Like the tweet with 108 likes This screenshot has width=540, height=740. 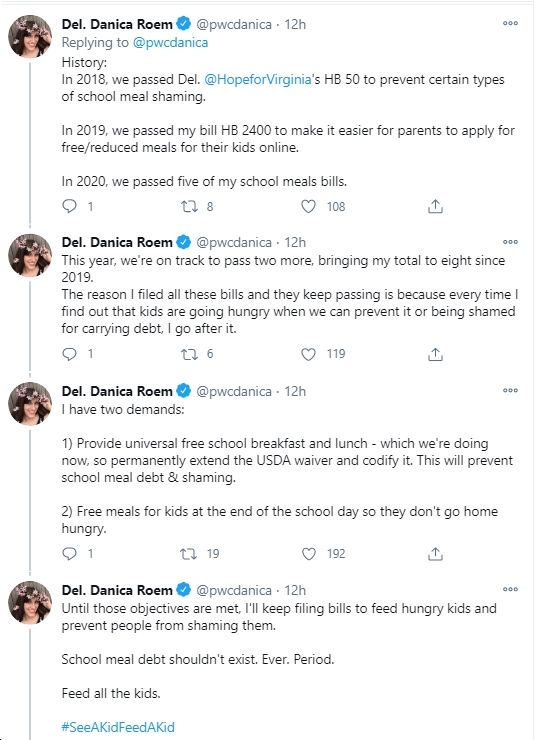tap(308, 206)
